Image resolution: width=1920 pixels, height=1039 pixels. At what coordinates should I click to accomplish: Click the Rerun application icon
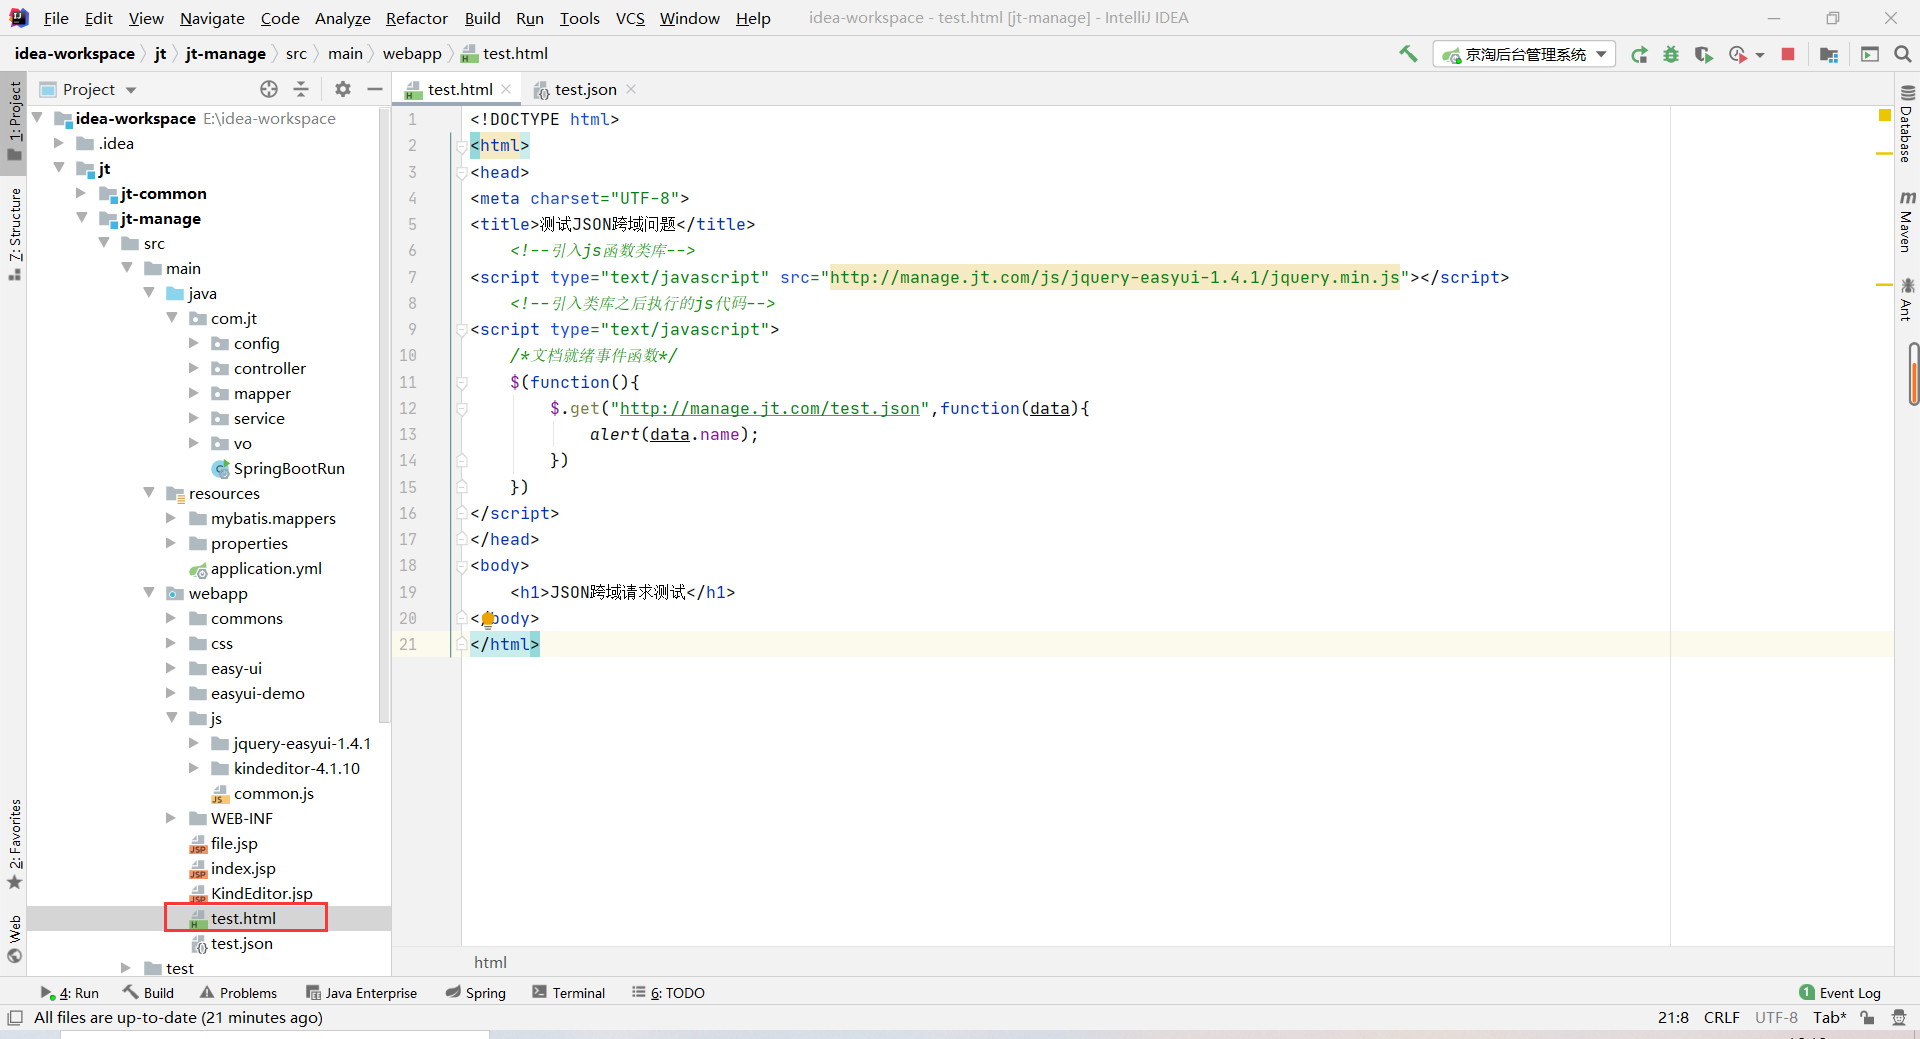point(1639,55)
